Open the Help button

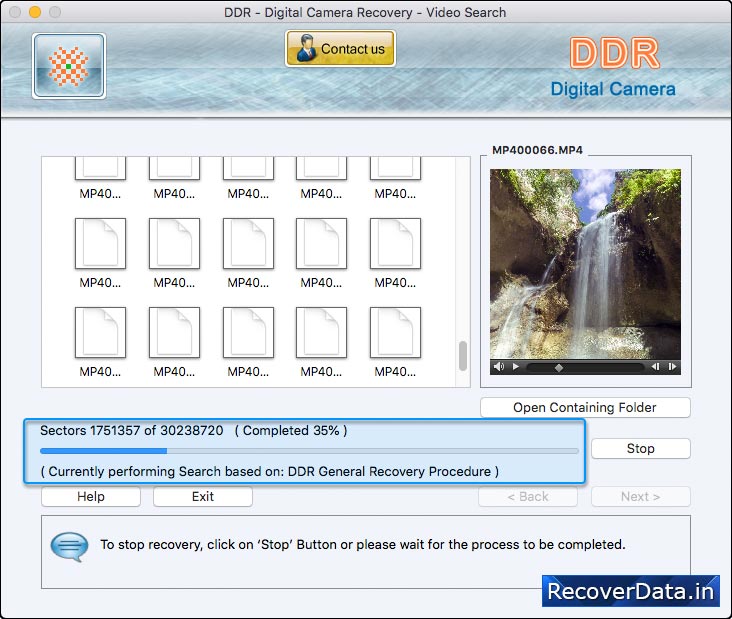click(x=91, y=497)
